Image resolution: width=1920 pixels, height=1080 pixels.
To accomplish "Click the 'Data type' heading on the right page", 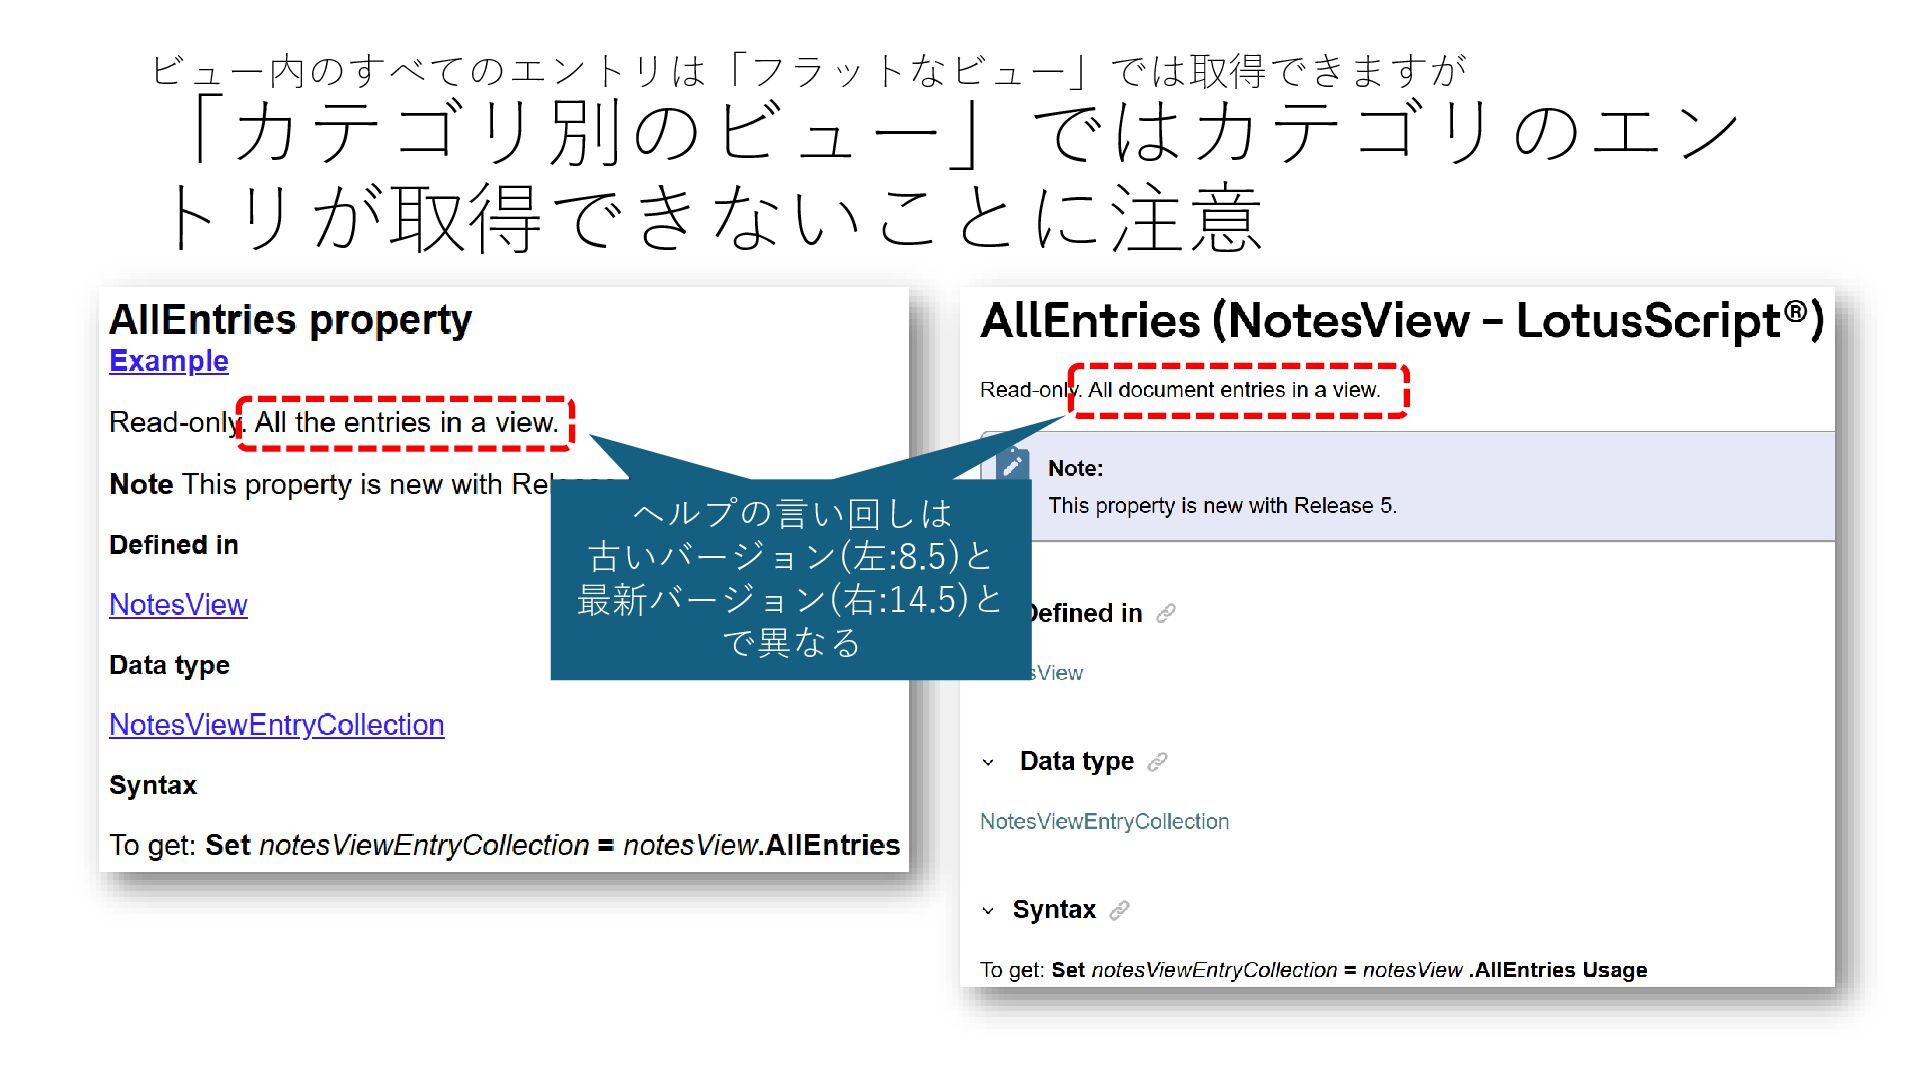I will pyautogui.click(x=1076, y=762).
